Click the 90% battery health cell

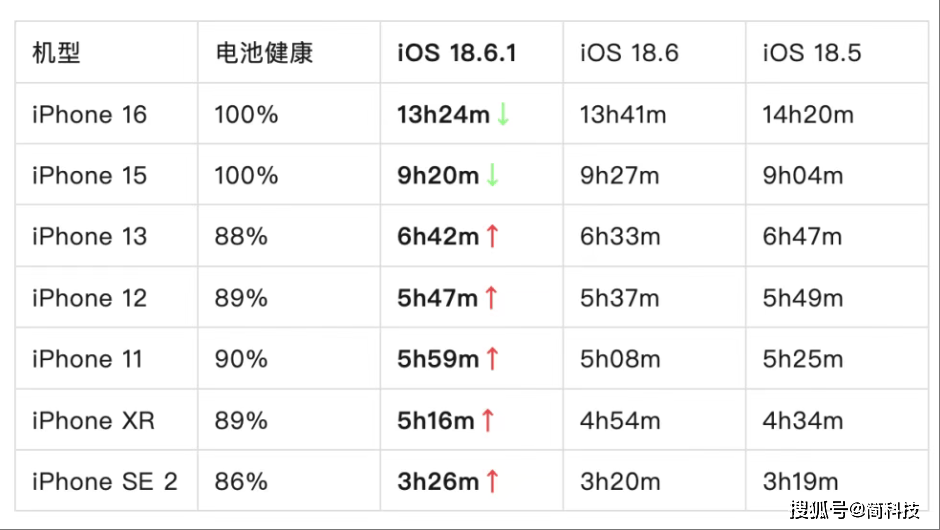click(x=241, y=359)
